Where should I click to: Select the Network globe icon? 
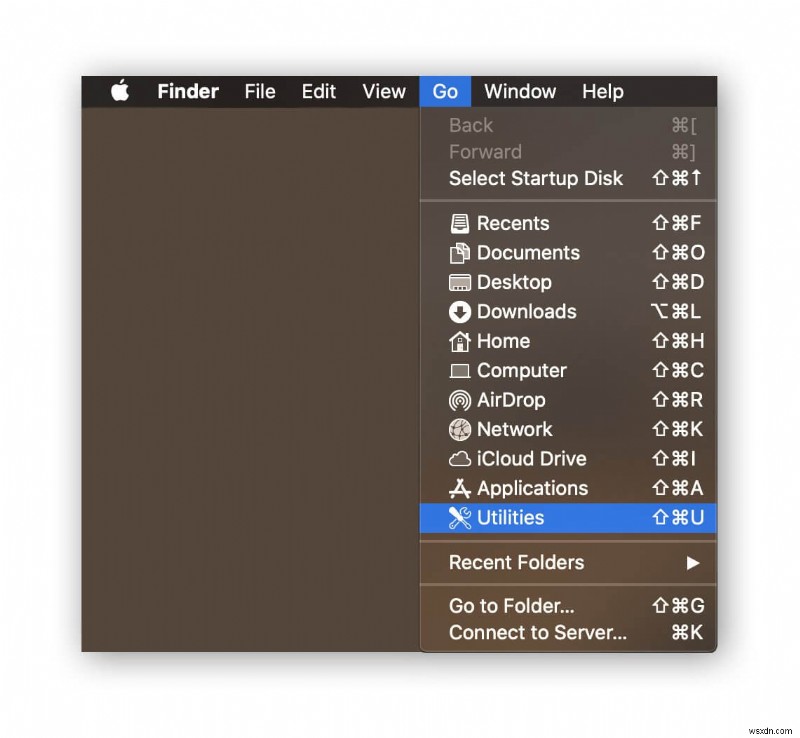[459, 429]
